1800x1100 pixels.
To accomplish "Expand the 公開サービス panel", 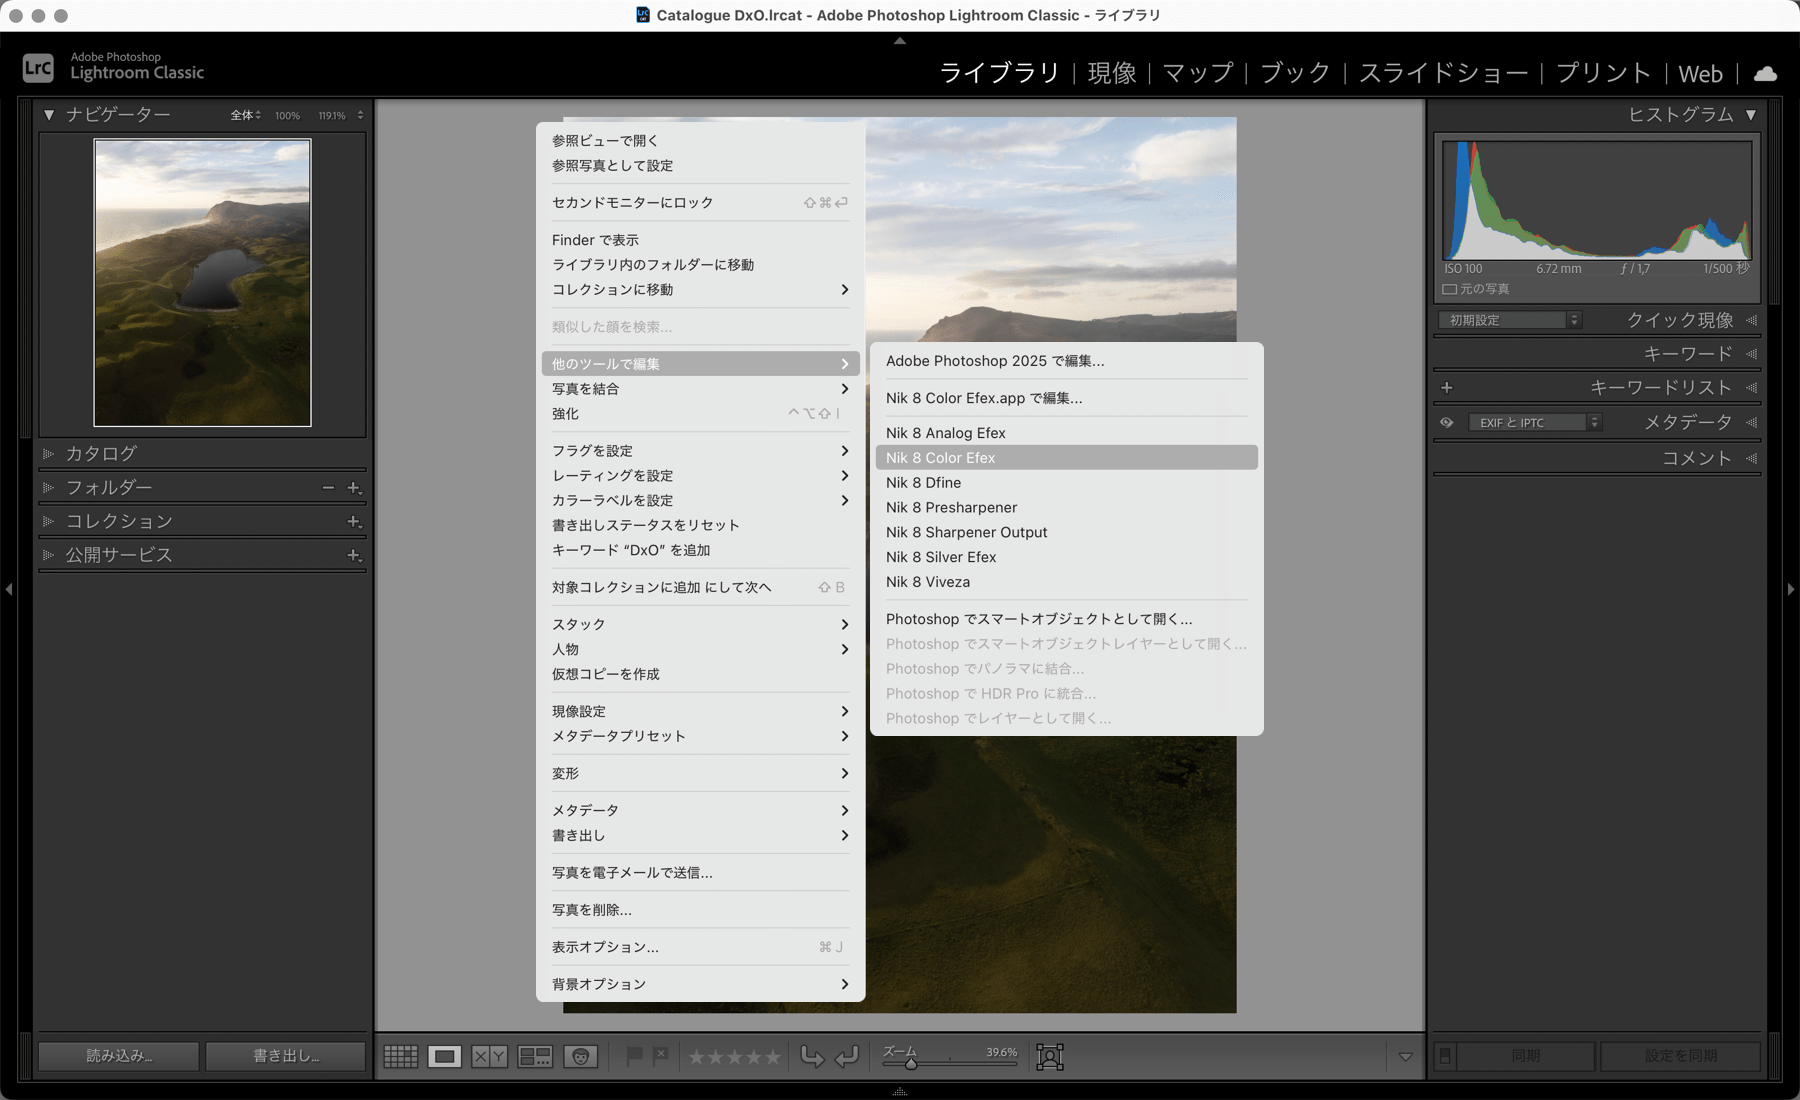I will (48, 555).
